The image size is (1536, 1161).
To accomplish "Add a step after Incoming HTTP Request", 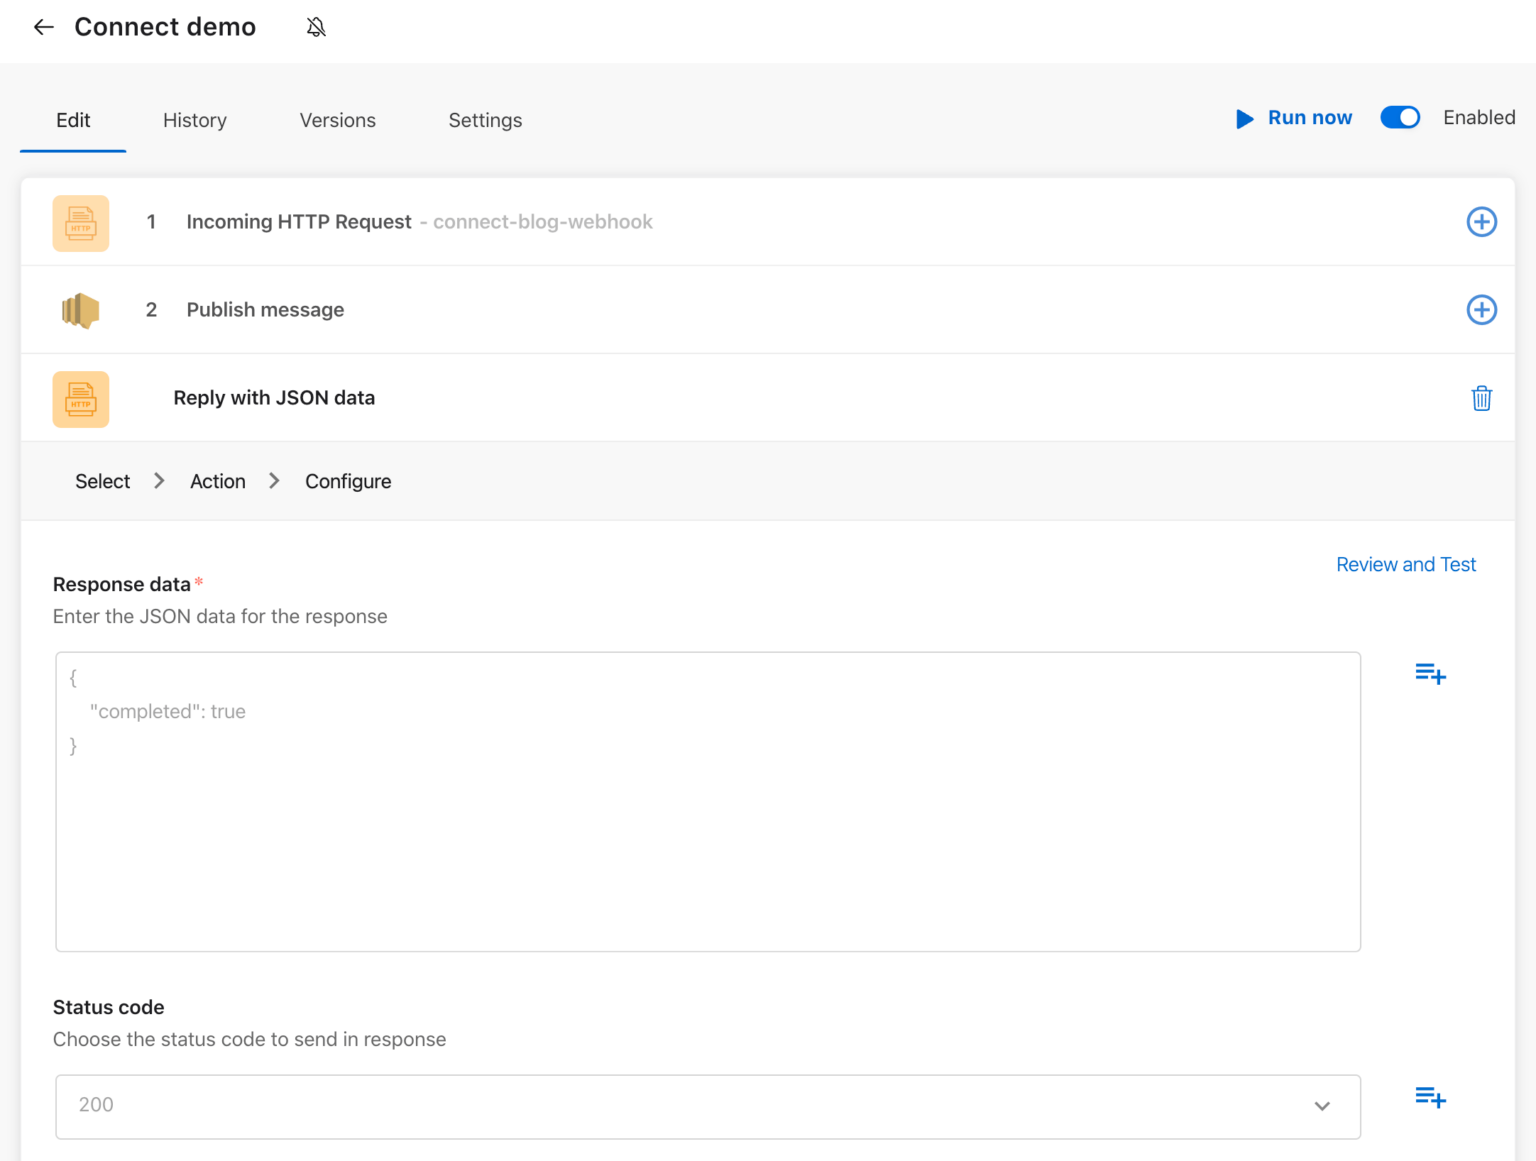I will 1481,222.
